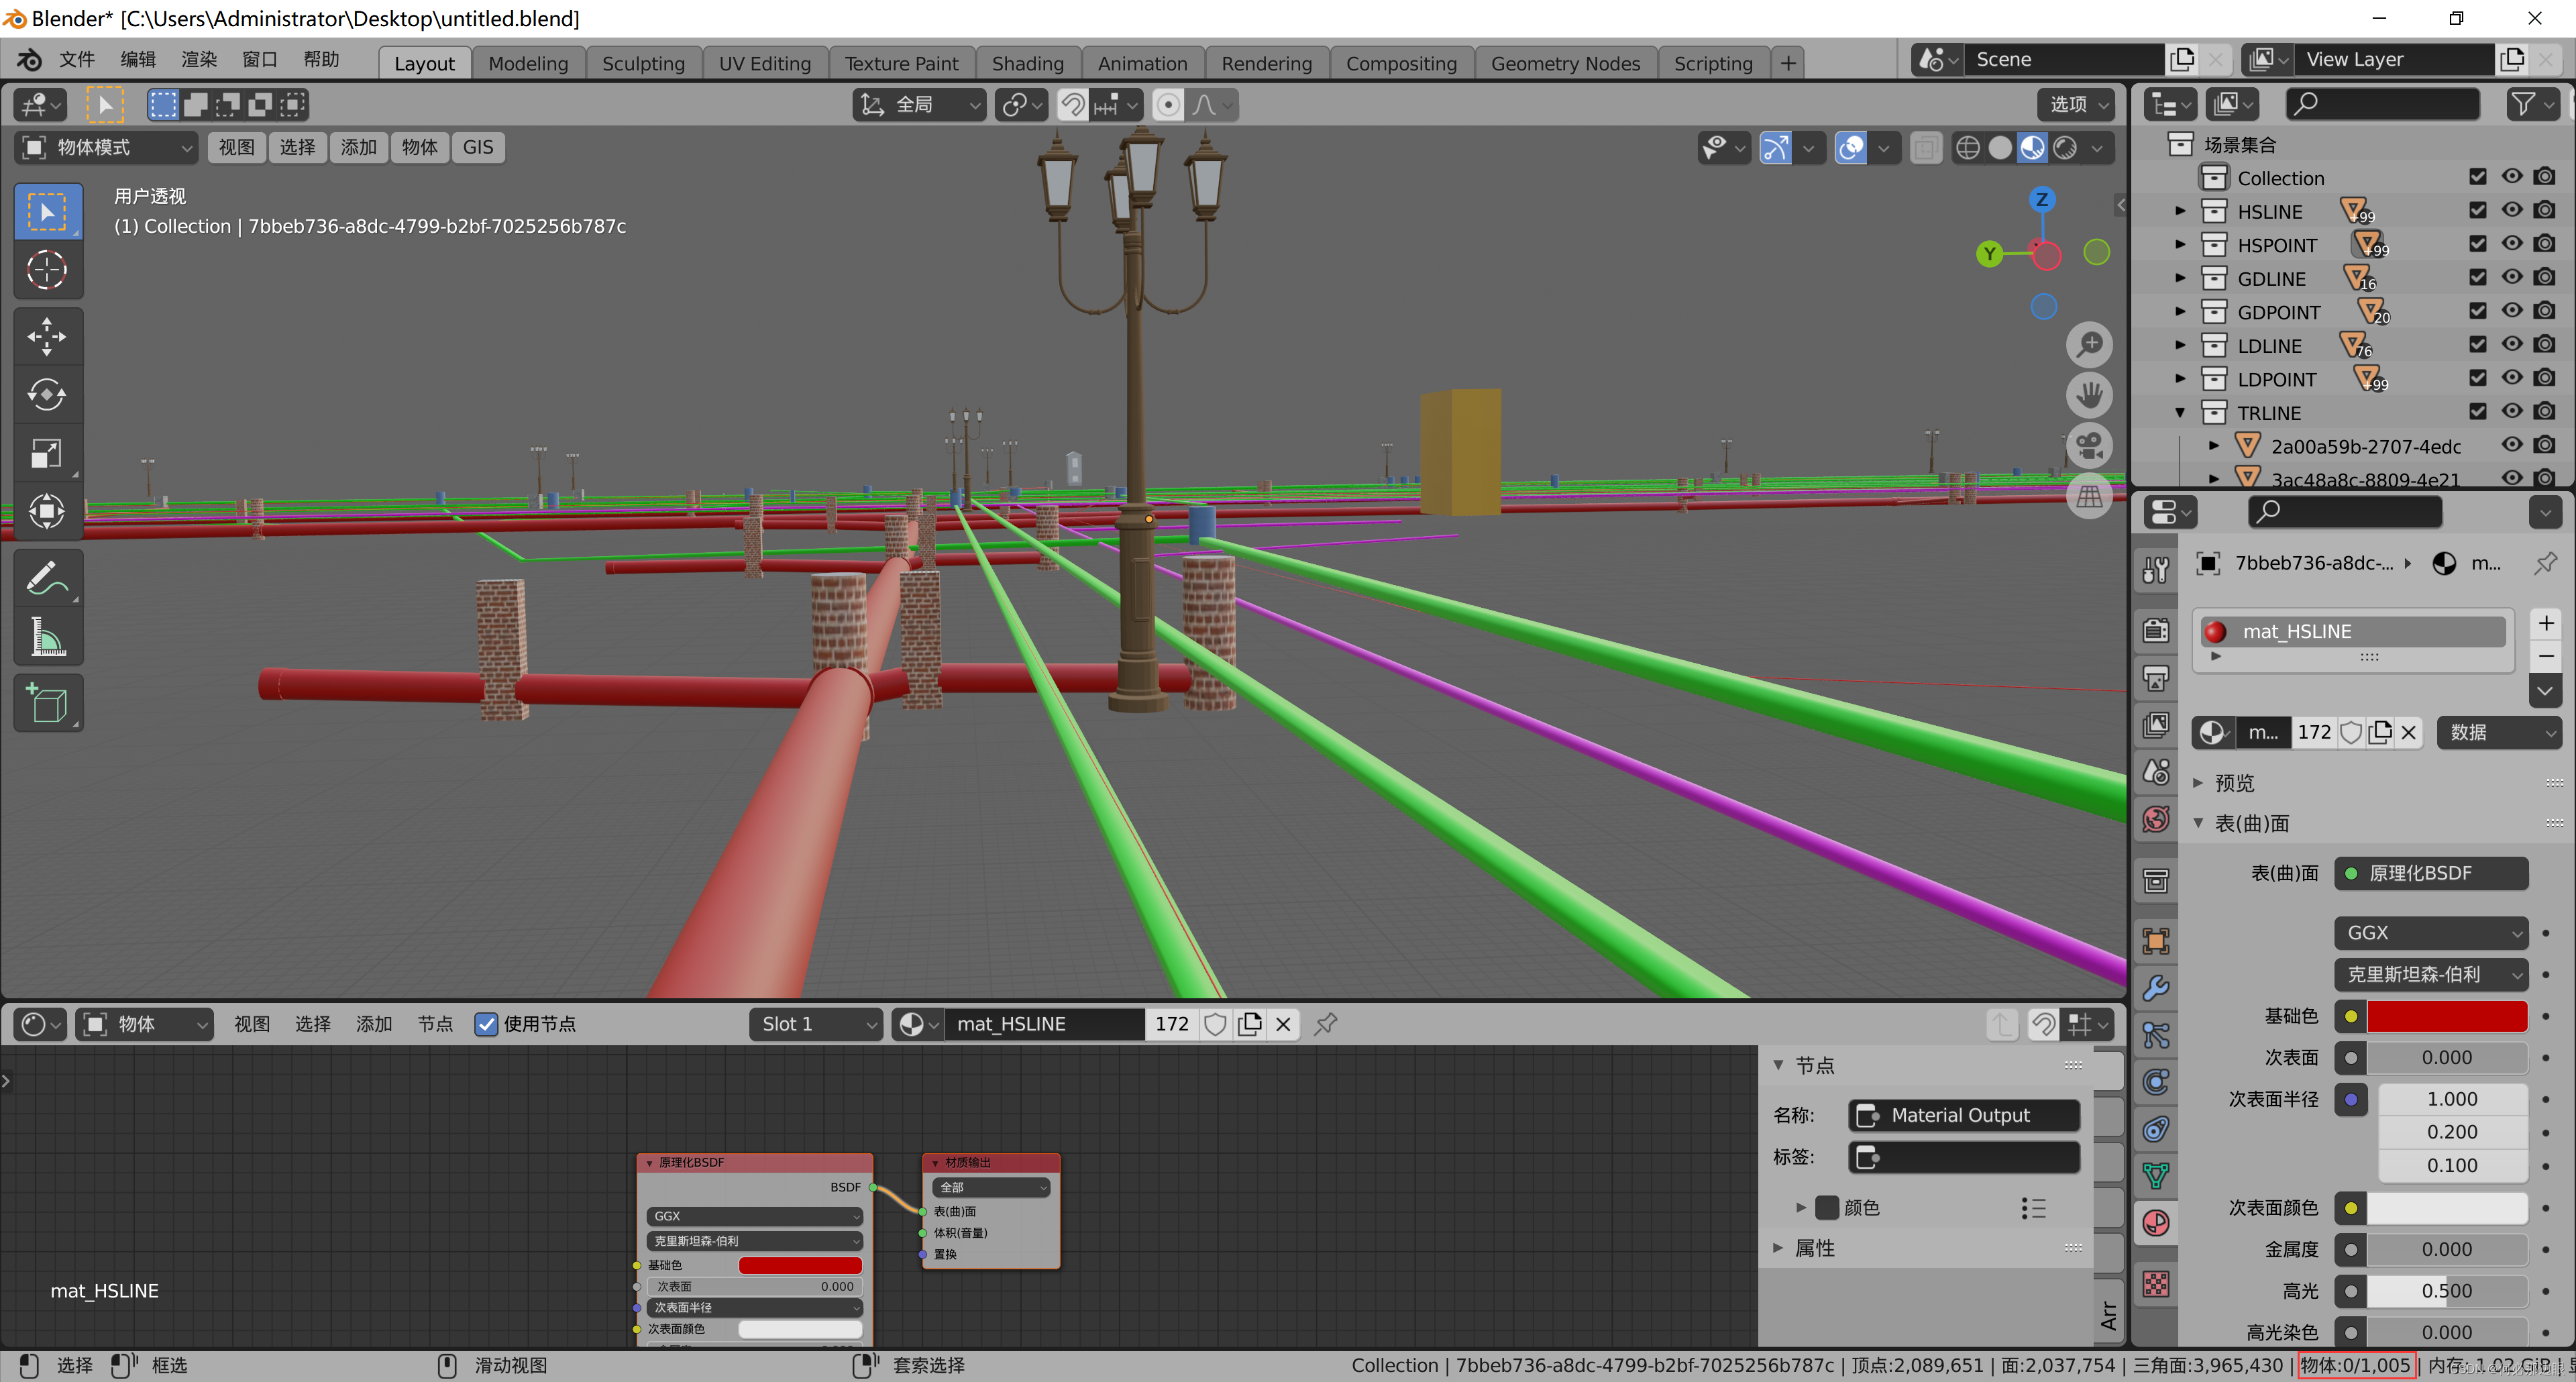Switch to the Geometry Nodes tab
This screenshot has height=1382, width=2576.
1565,63
